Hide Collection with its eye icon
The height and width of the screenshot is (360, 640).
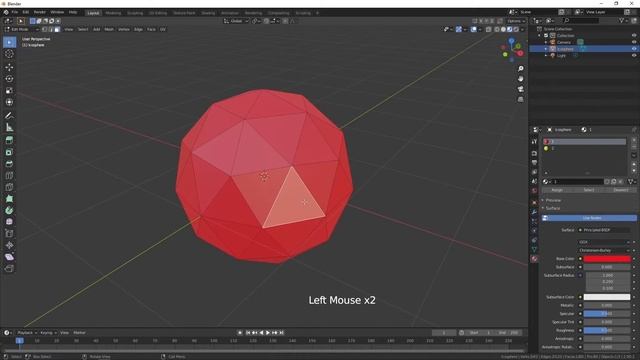point(634,36)
